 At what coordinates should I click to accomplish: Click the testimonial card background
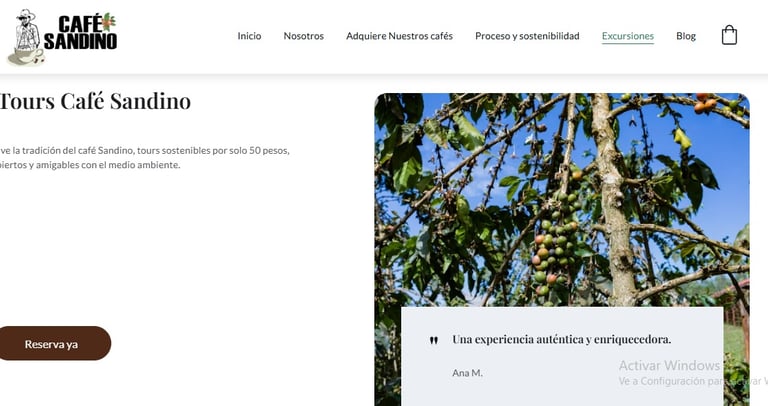click(562, 356)
